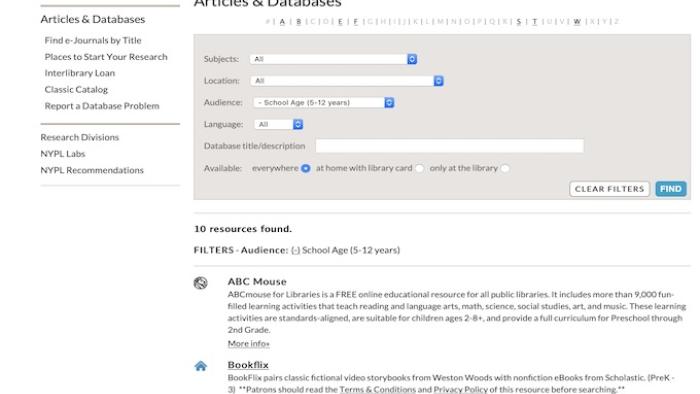Open NYPL Recommendations link
Image resolution: width=700 pixels, height=394 pixels.
click(x=92, y=170)
